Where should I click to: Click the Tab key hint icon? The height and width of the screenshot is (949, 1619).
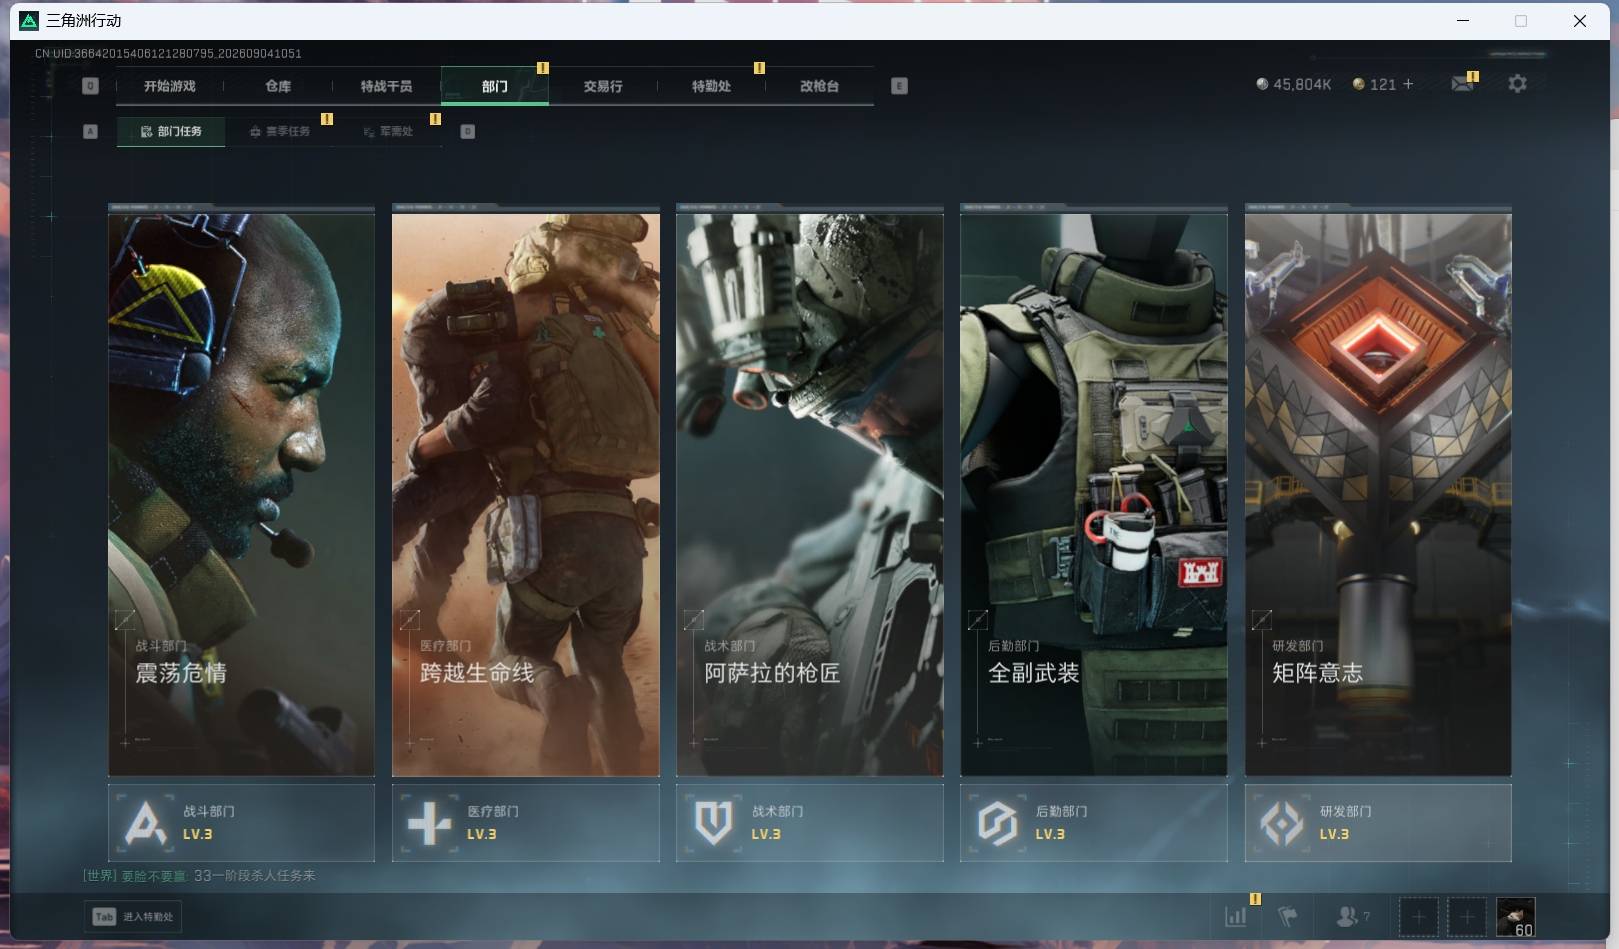[x=104, y=916]
